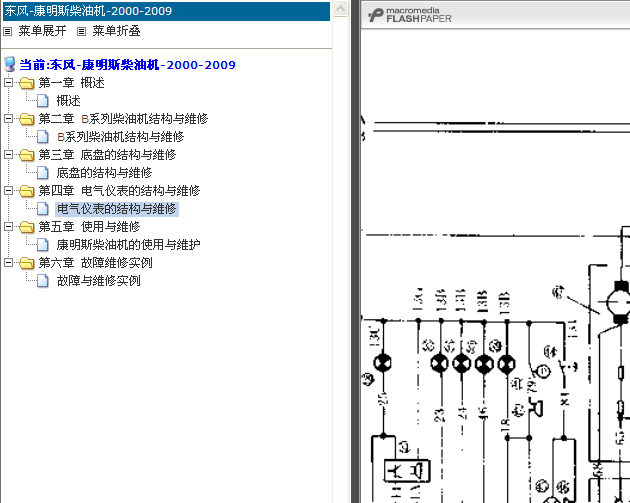The height and width of the screenshot is (503, 630).
Task: Click page icon beside 电气仪表的结构与维修 document
Action: (x=43, y=209)
